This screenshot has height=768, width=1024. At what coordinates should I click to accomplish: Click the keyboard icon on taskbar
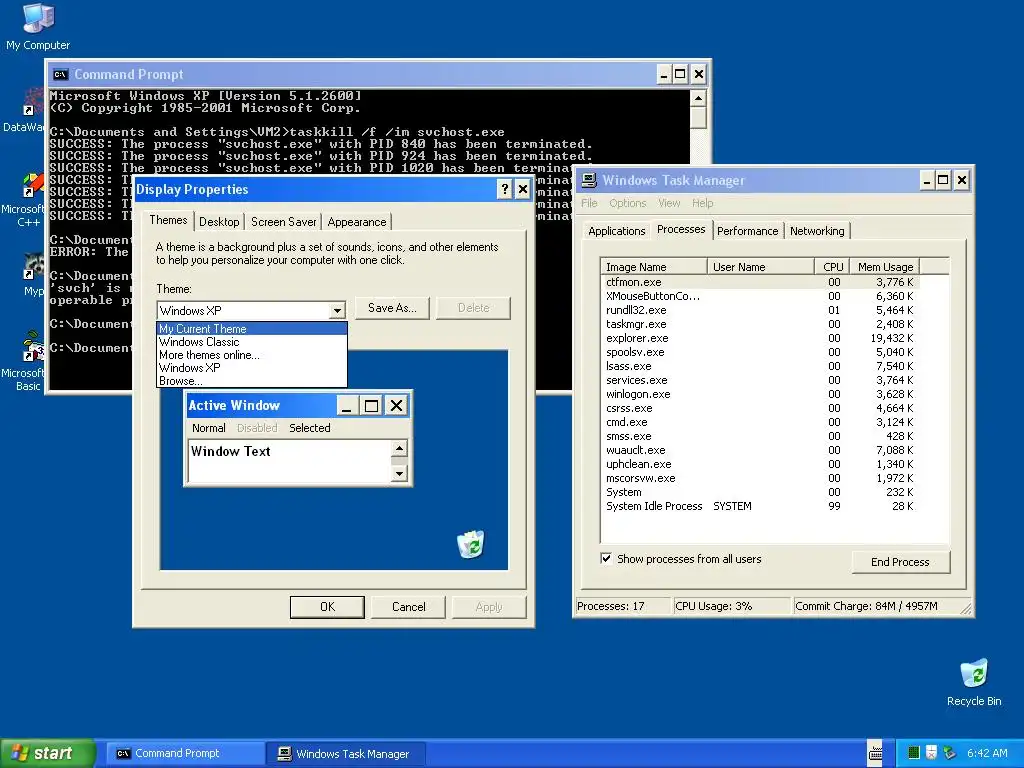875,753
